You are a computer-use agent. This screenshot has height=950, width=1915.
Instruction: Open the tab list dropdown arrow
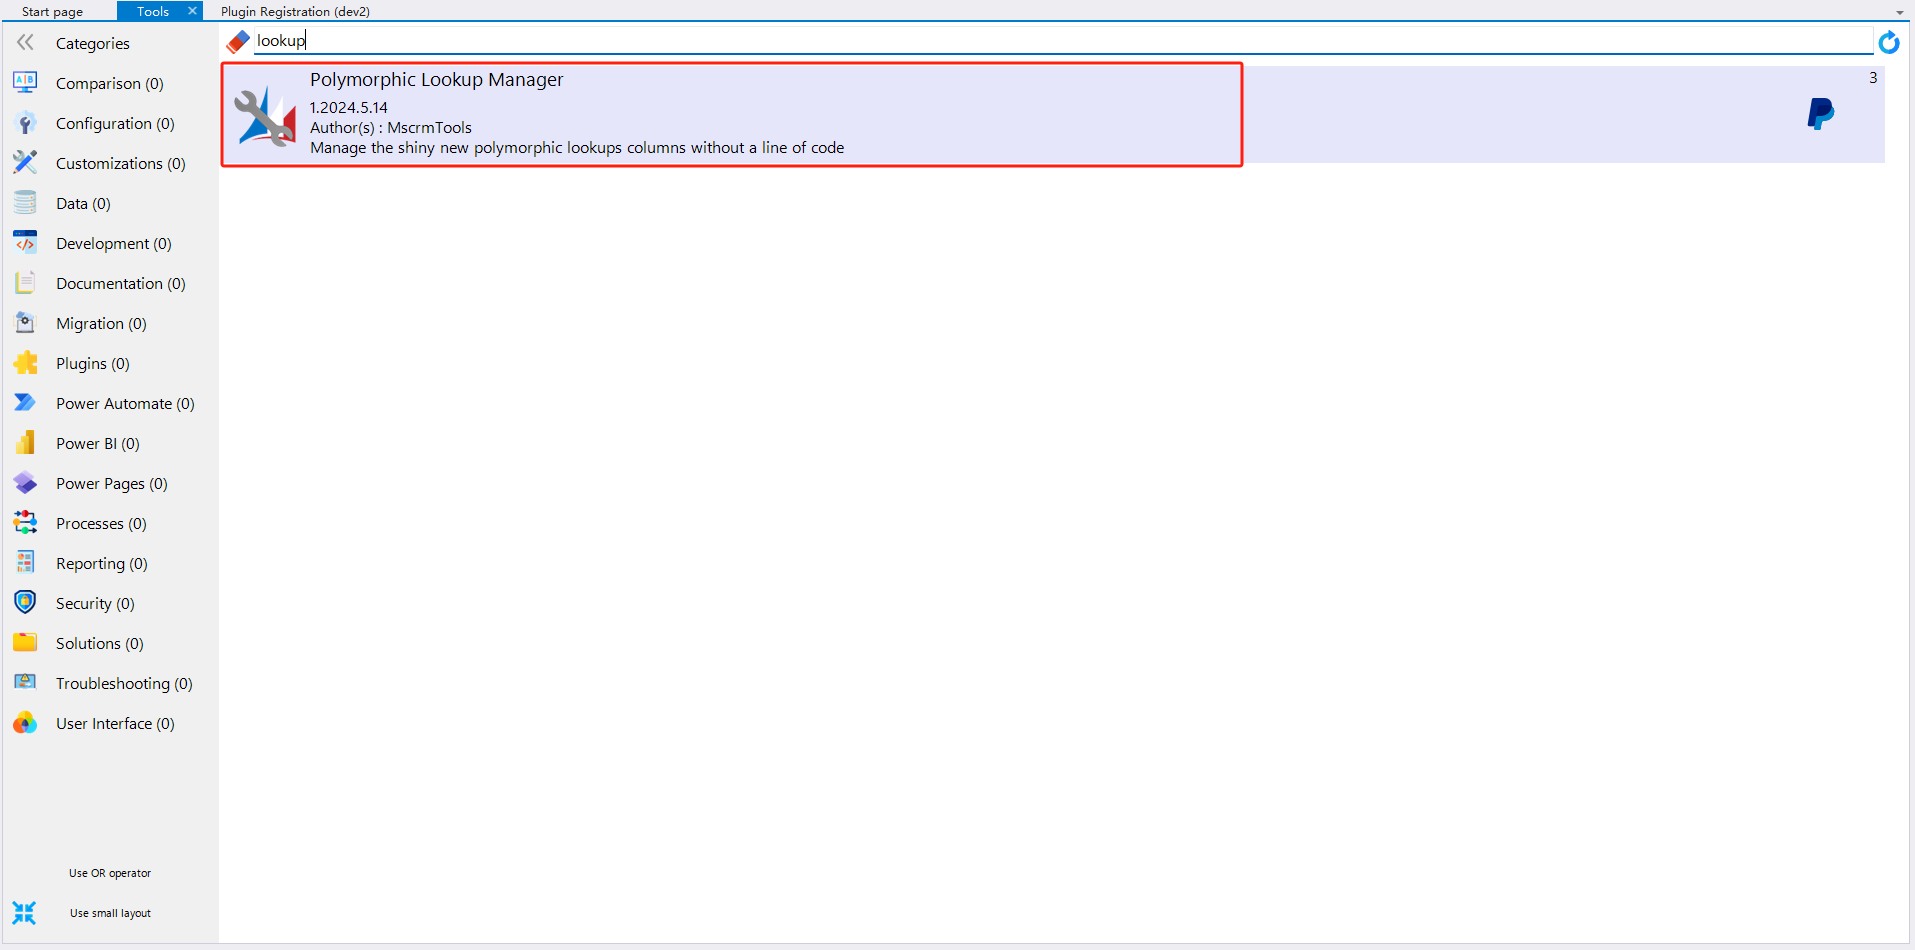coord(1899,12)
